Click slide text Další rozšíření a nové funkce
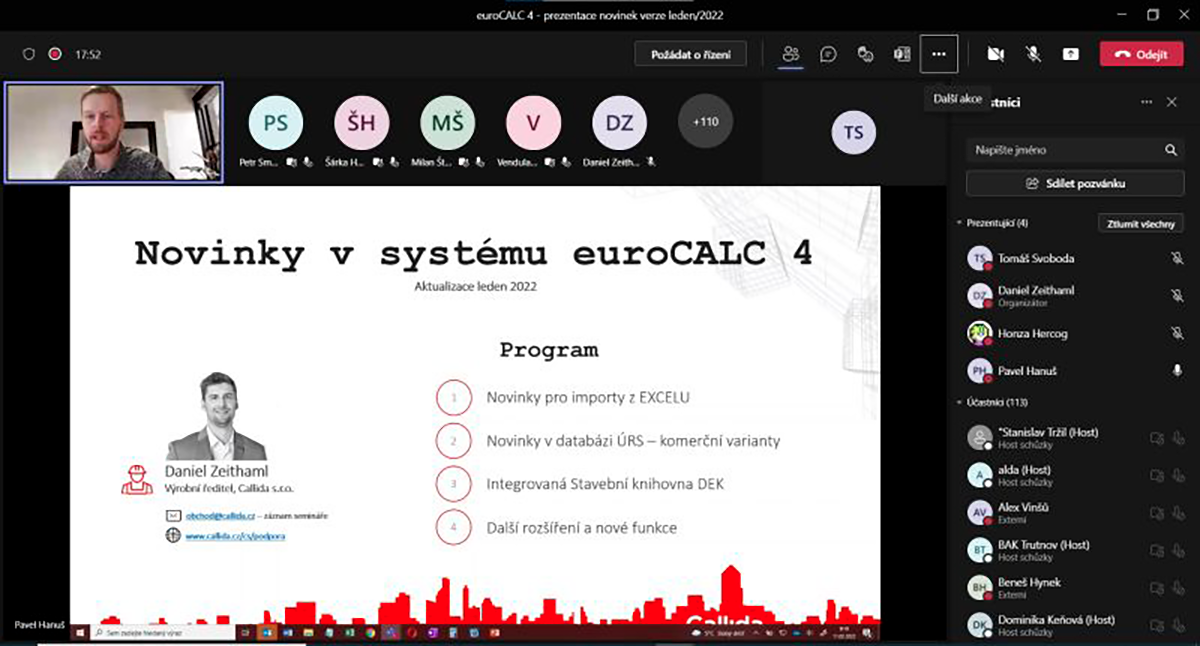Screen dimensions: 1200x646 (581, 527)
